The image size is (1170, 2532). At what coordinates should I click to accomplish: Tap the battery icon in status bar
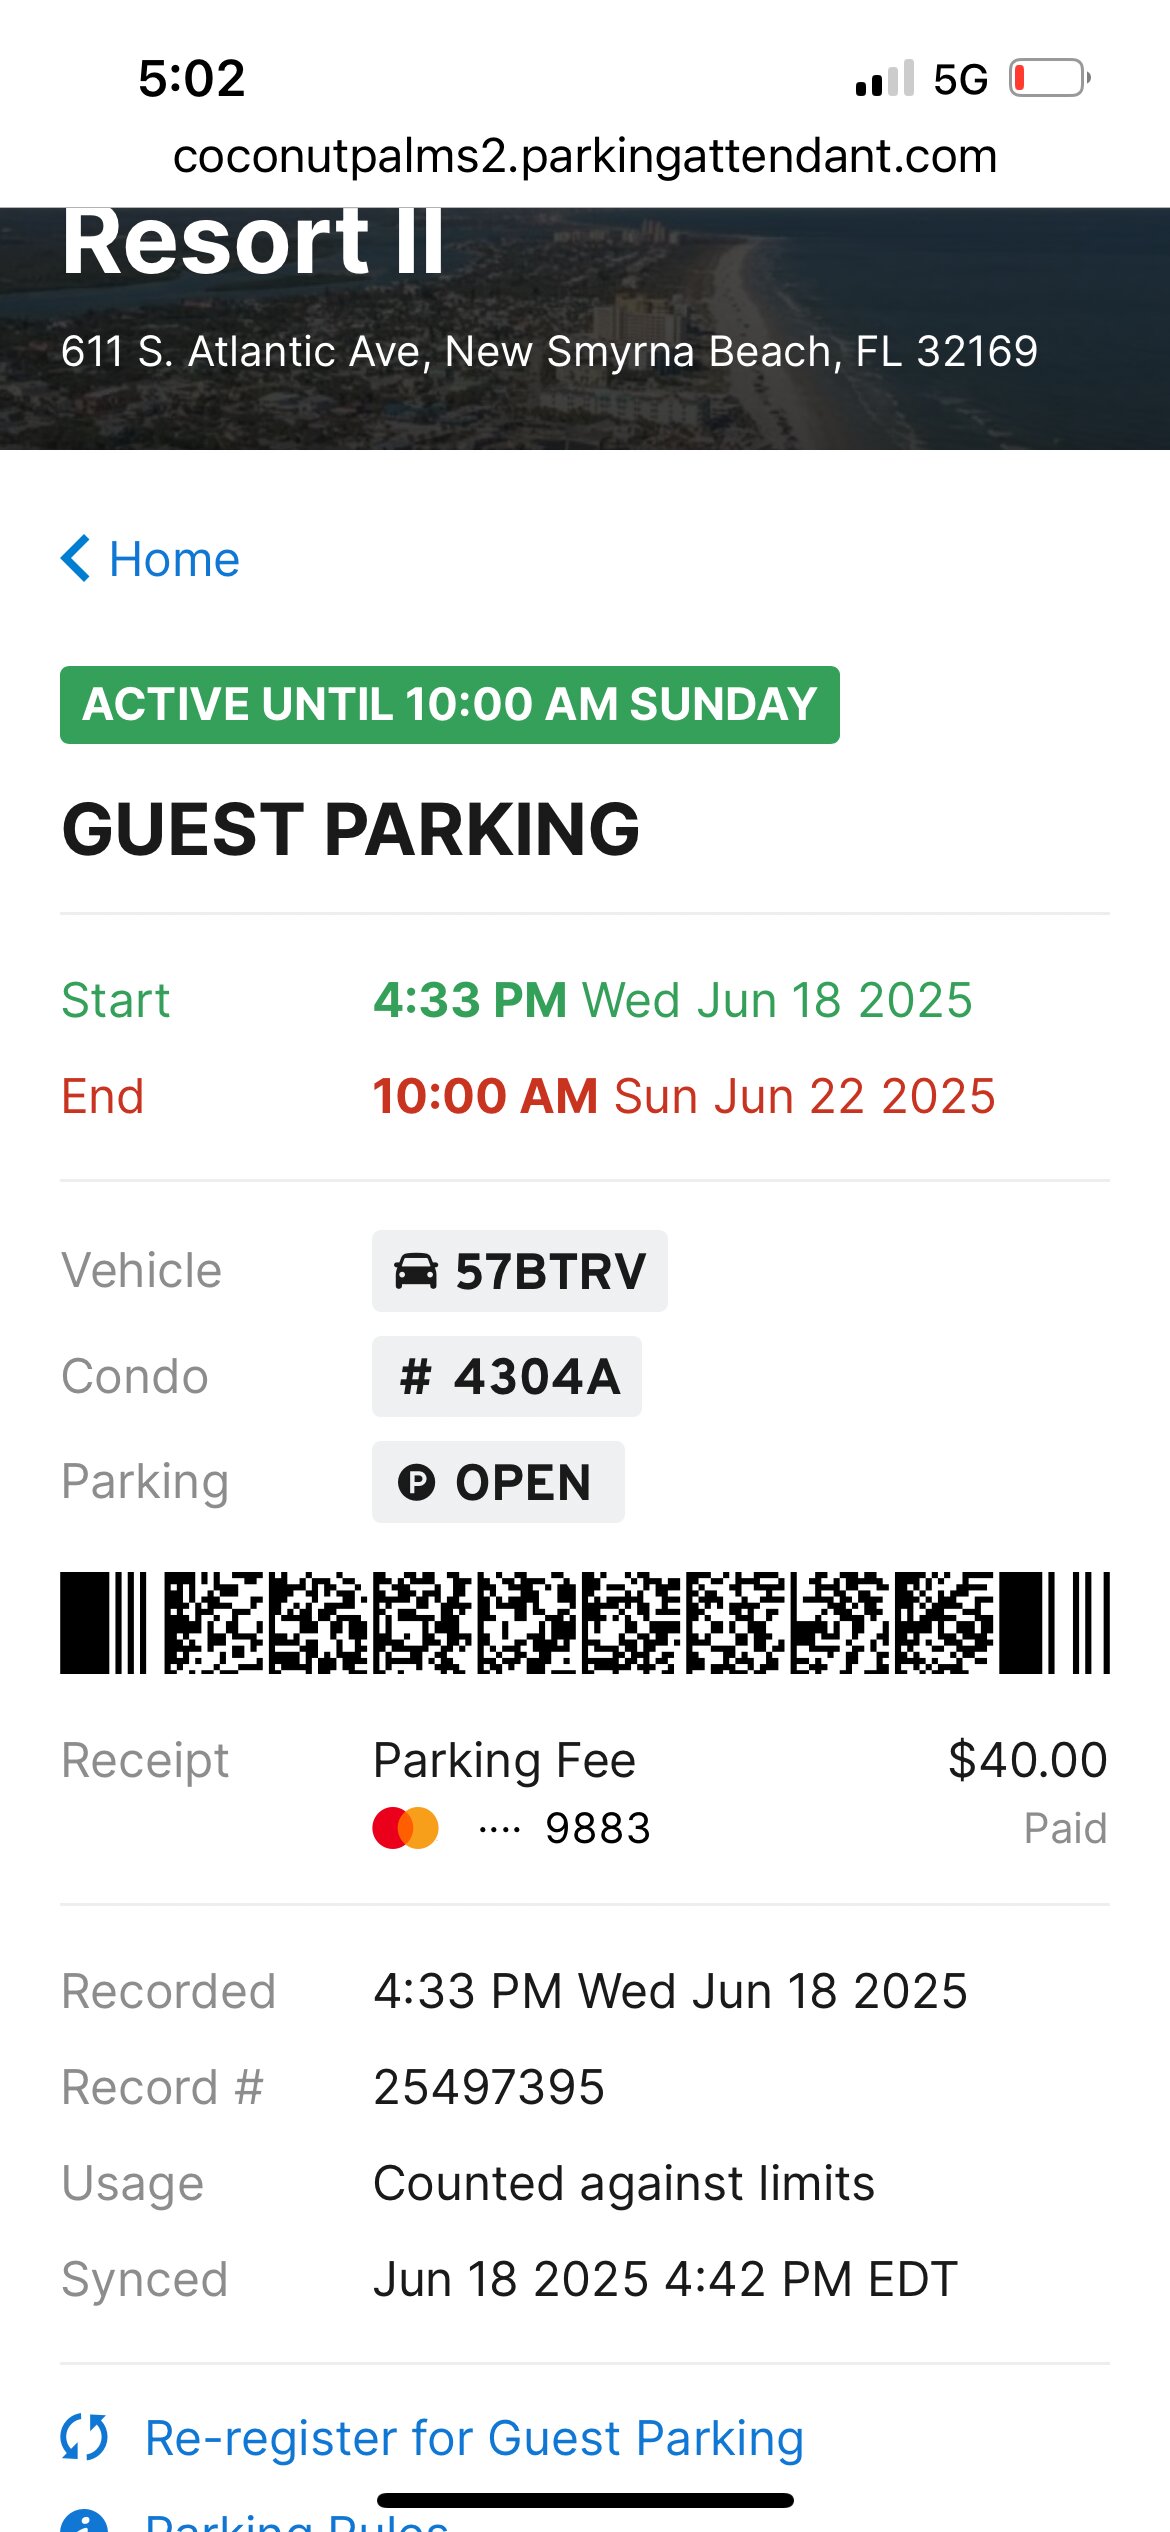coord(1050,78)
